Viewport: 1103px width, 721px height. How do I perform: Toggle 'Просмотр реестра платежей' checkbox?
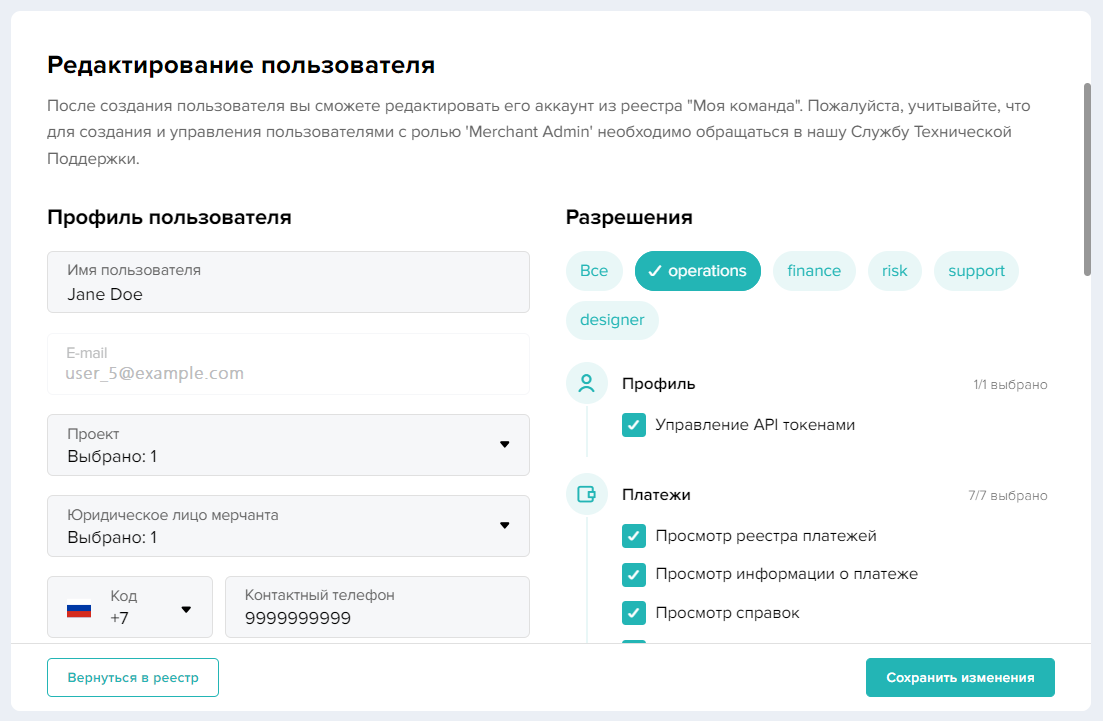pos(634,536)
